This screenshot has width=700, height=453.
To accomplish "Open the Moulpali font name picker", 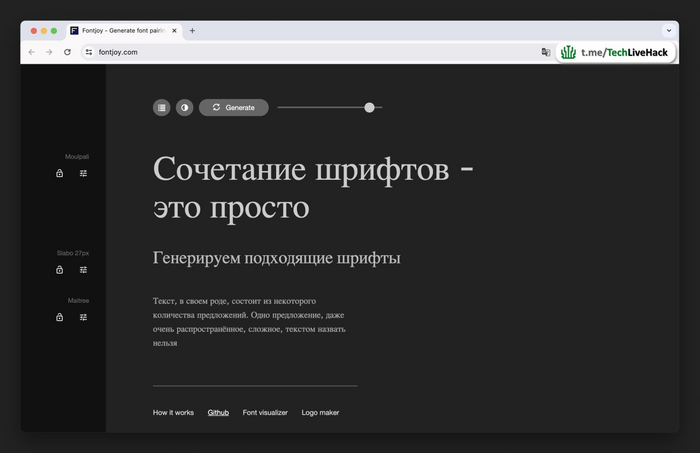I will 77,157.
